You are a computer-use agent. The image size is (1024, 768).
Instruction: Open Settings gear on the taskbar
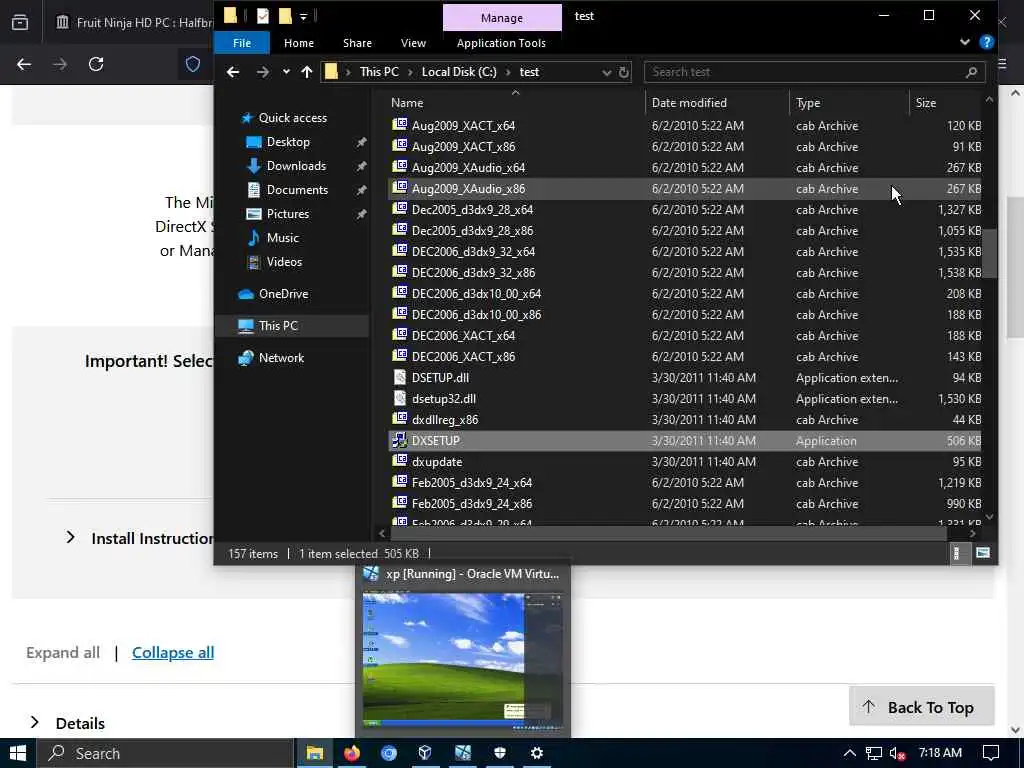pos(536,753)
